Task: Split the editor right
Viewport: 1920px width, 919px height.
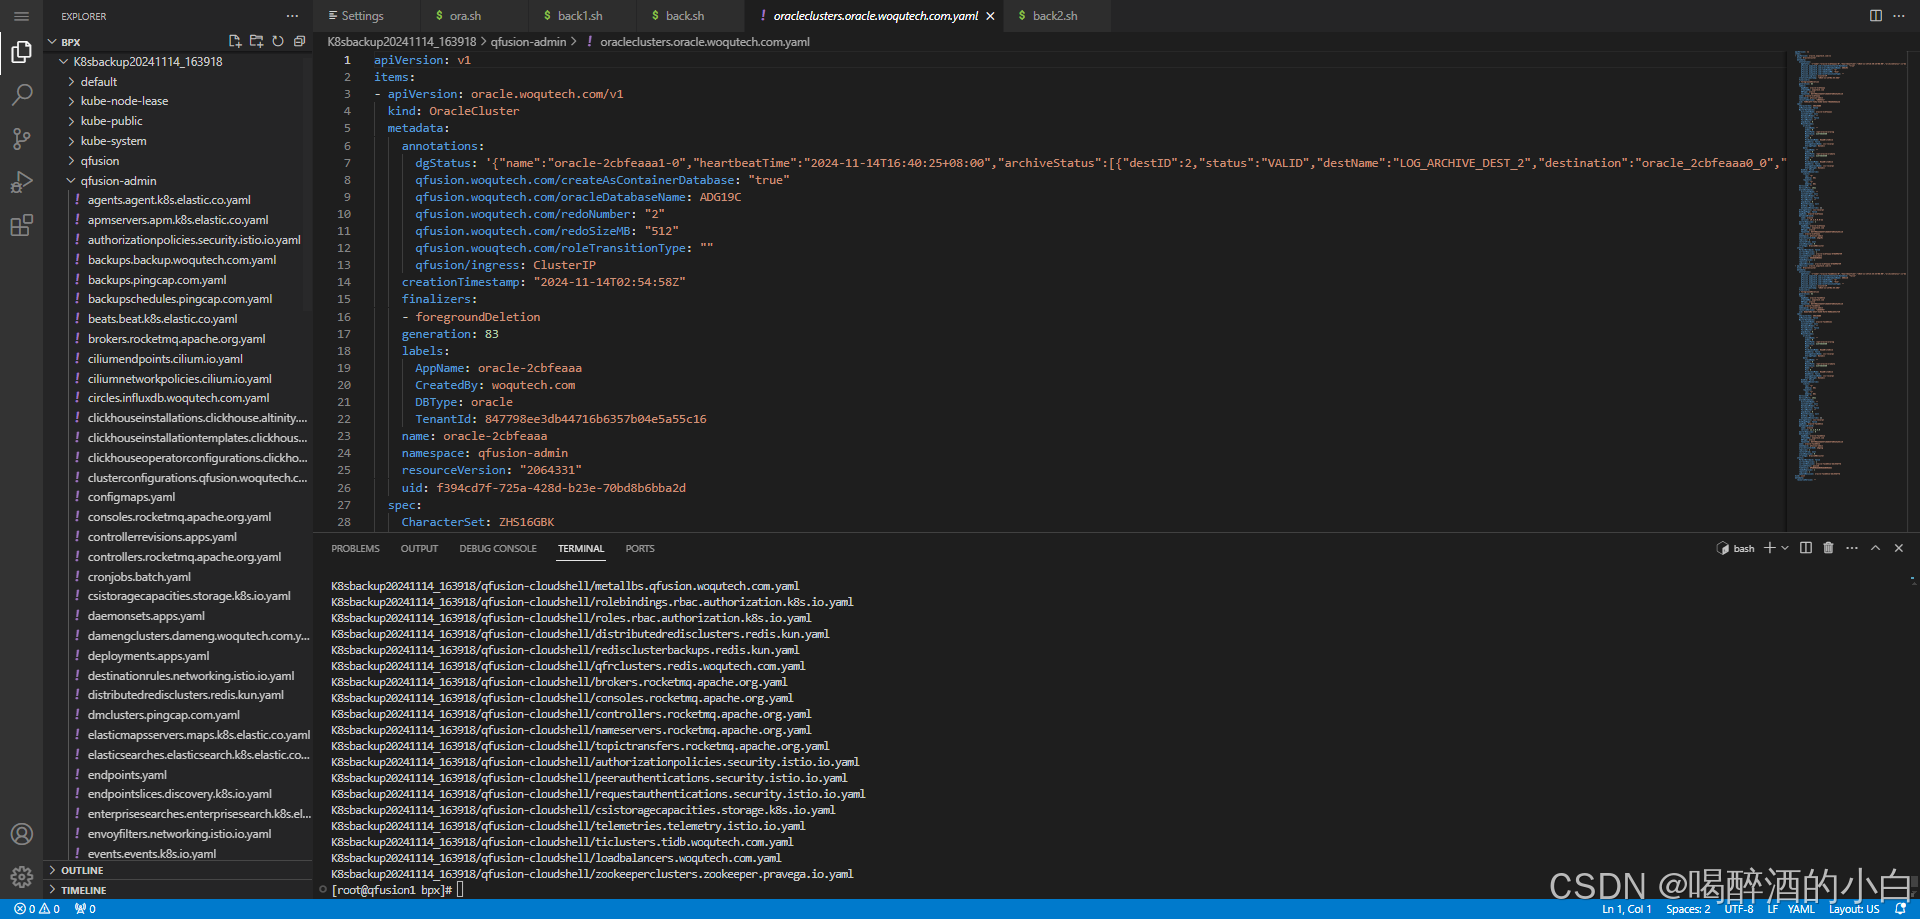Action: point(1876,16)
